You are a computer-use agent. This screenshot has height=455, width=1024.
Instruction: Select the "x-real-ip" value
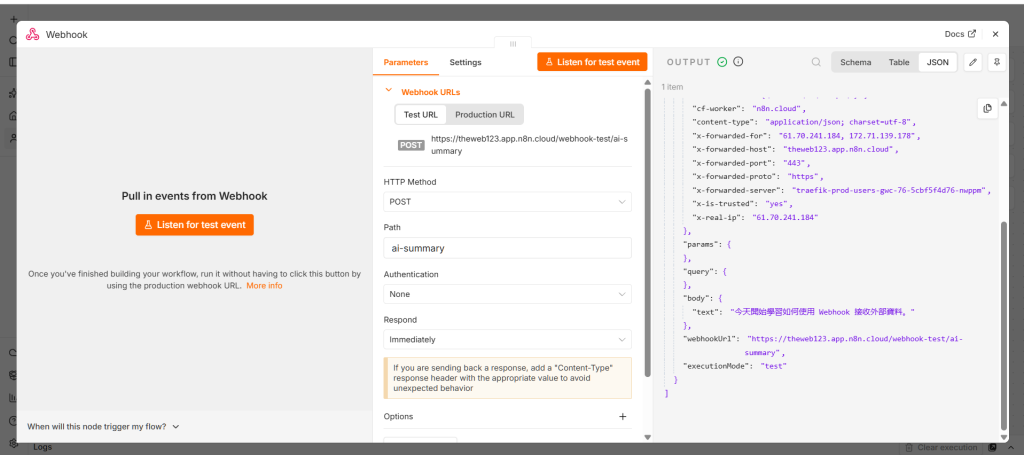[x=786, y=217]
